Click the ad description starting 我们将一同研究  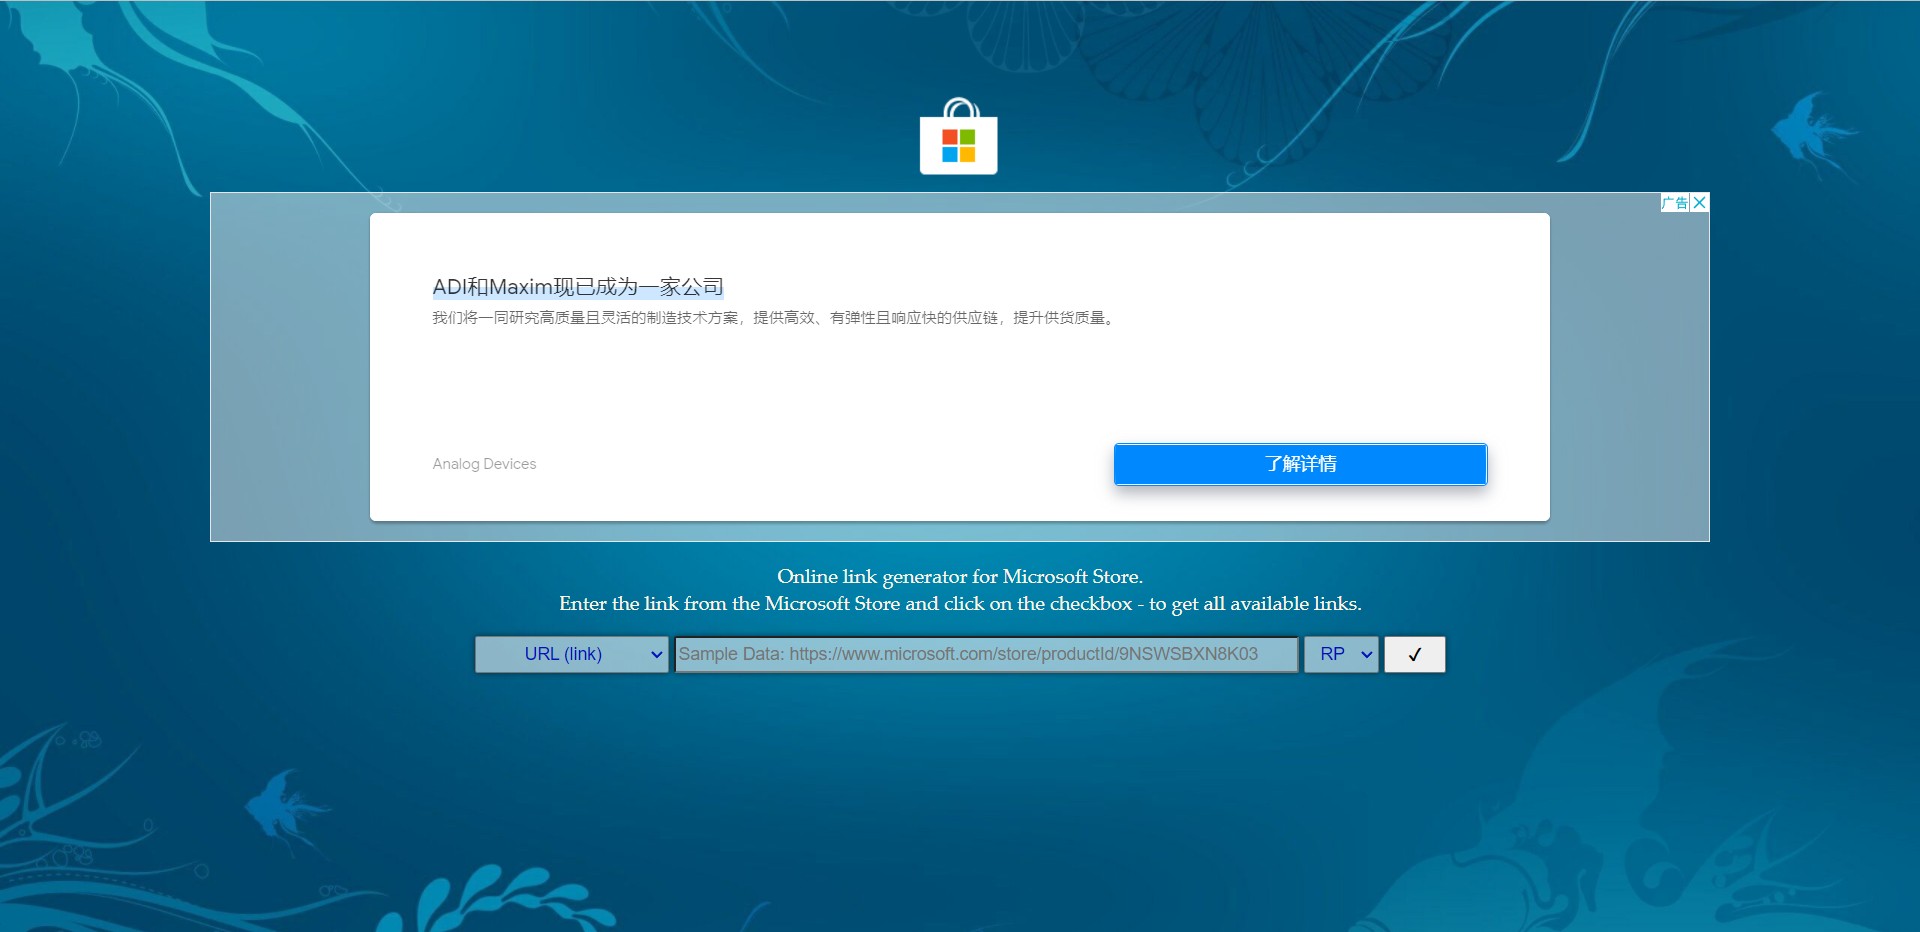[774, 318]
